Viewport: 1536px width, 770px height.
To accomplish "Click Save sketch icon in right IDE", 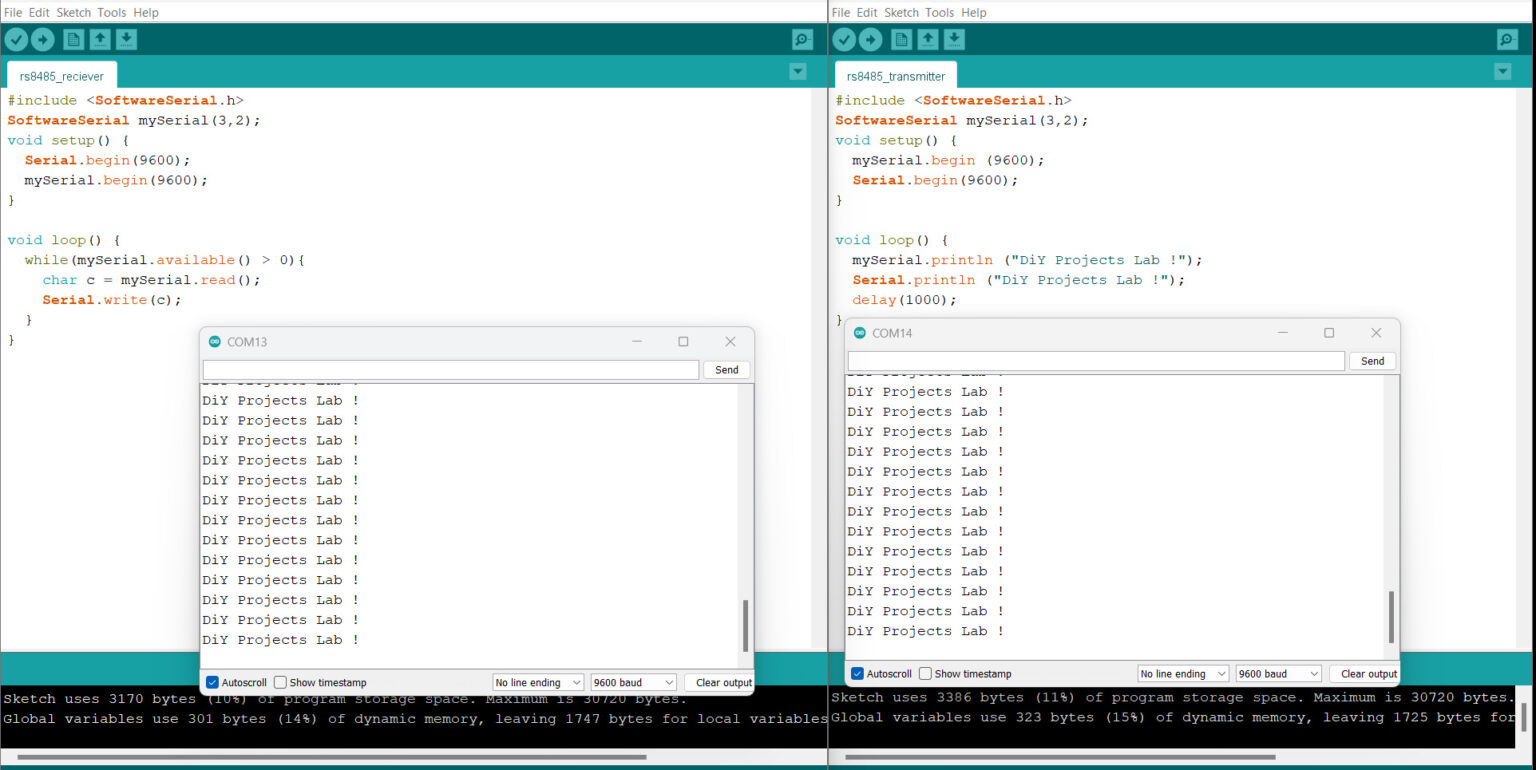I will pyautogui.click(x=954, y=40).
